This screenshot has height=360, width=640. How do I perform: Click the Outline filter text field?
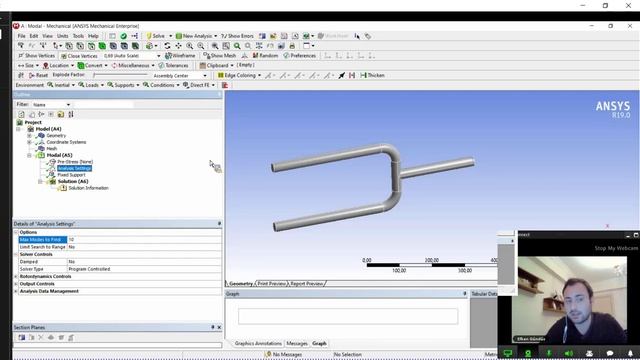pyautogui.click(x=103, y=104)
